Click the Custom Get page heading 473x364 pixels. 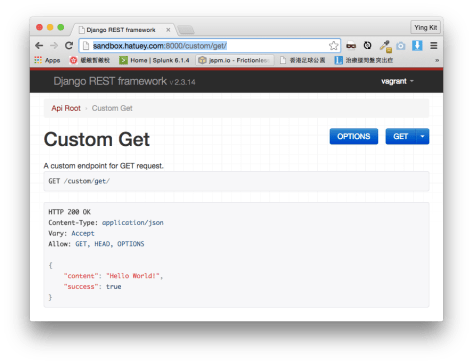click(97, 139)
